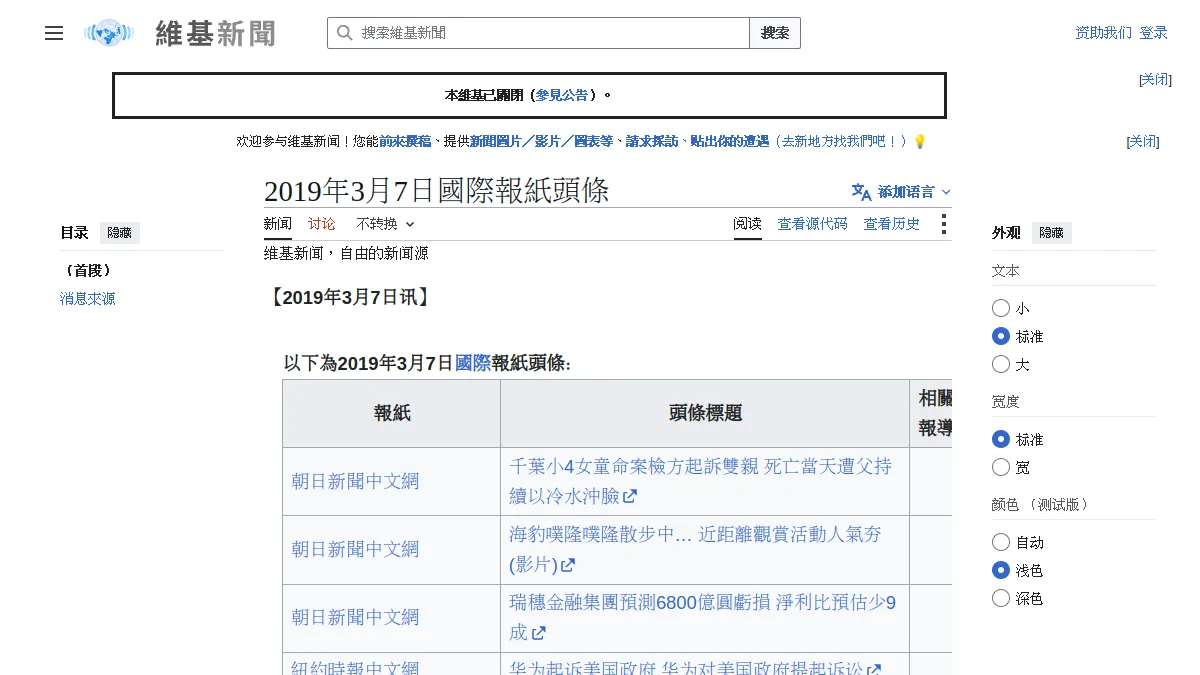Close the site notice banner
The width and height of the screenshot is (1200, 675).
1155,80
